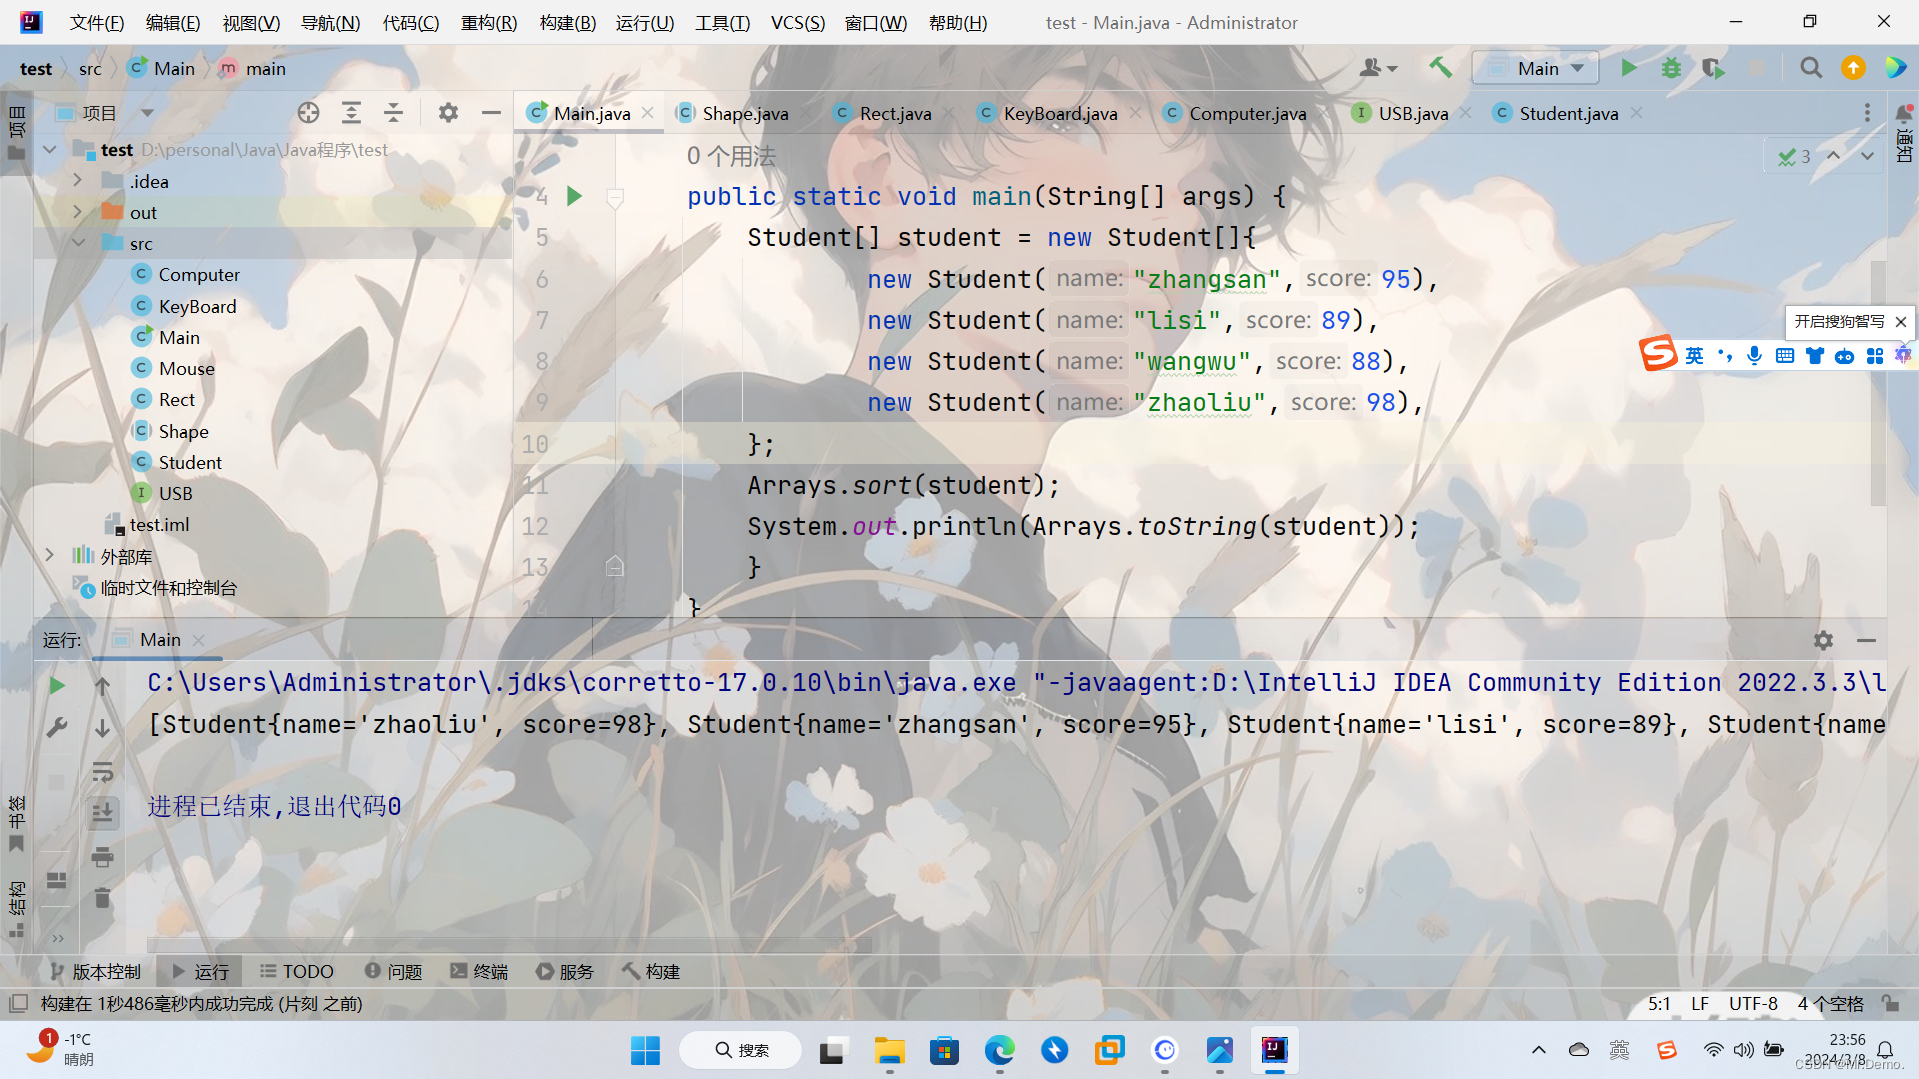Open 终端 terminal tool window button
Viewport: 1919px width, 1079px height.
tap(480, 971)
